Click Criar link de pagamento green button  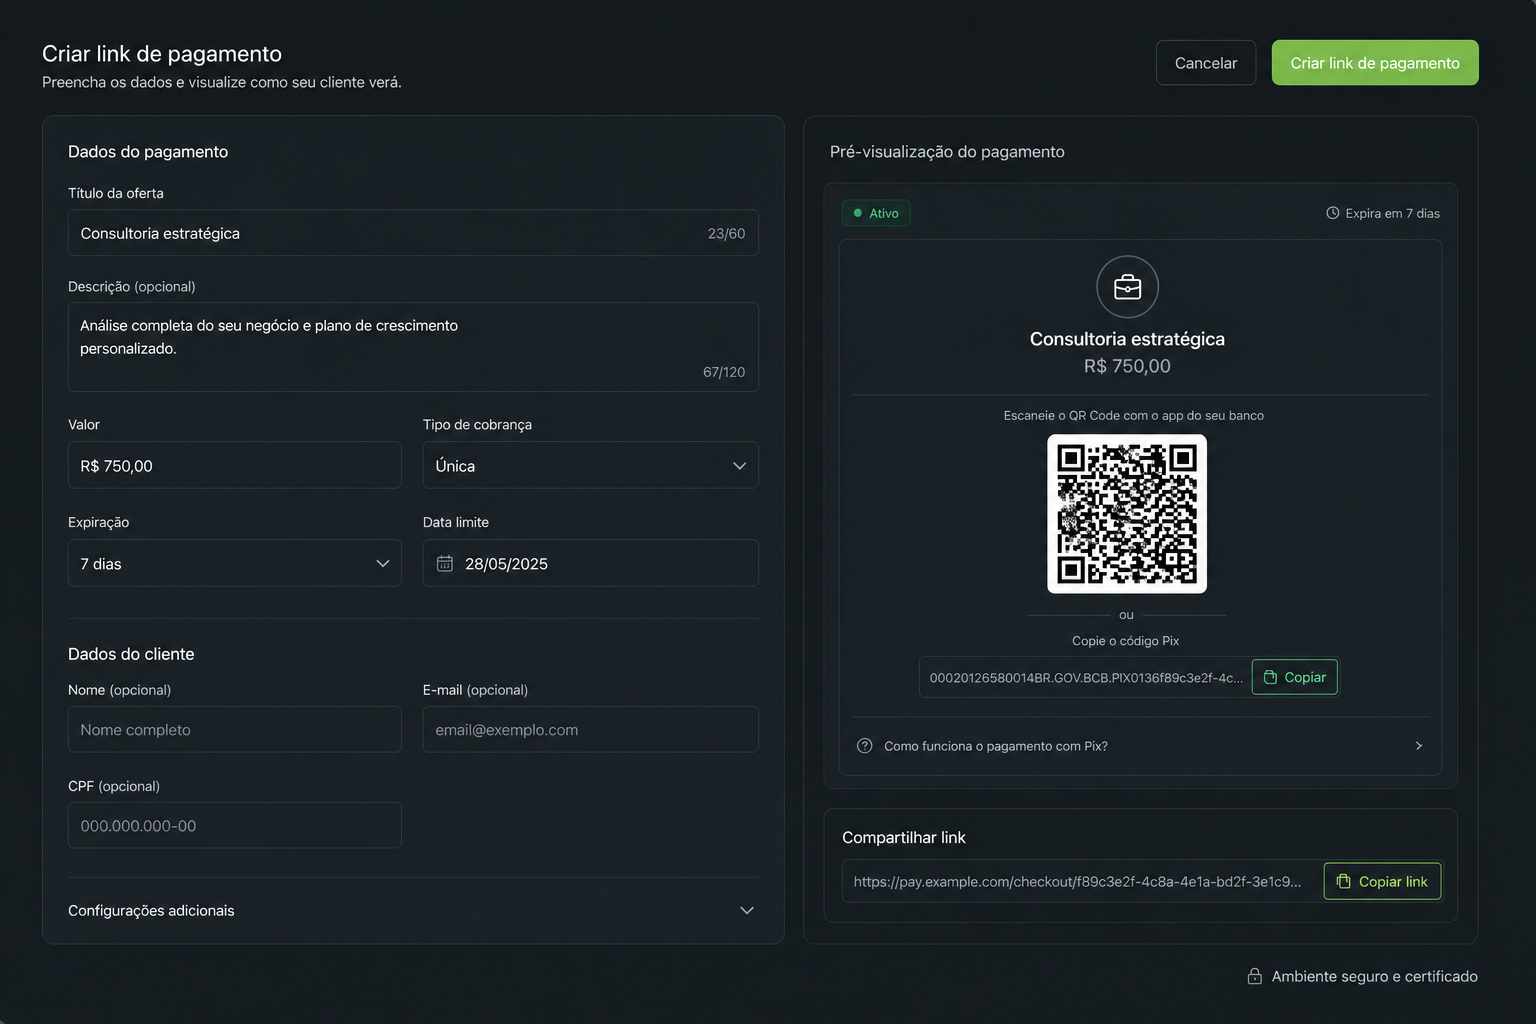click(1375, 63)
